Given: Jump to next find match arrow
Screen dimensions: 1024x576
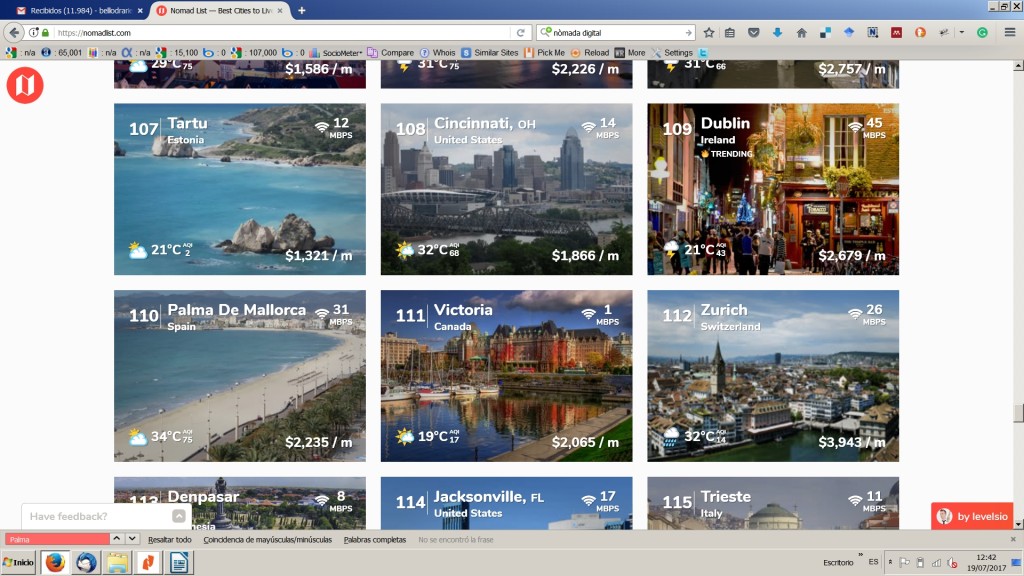Looking at the screenshot, I should pos(132,539).
